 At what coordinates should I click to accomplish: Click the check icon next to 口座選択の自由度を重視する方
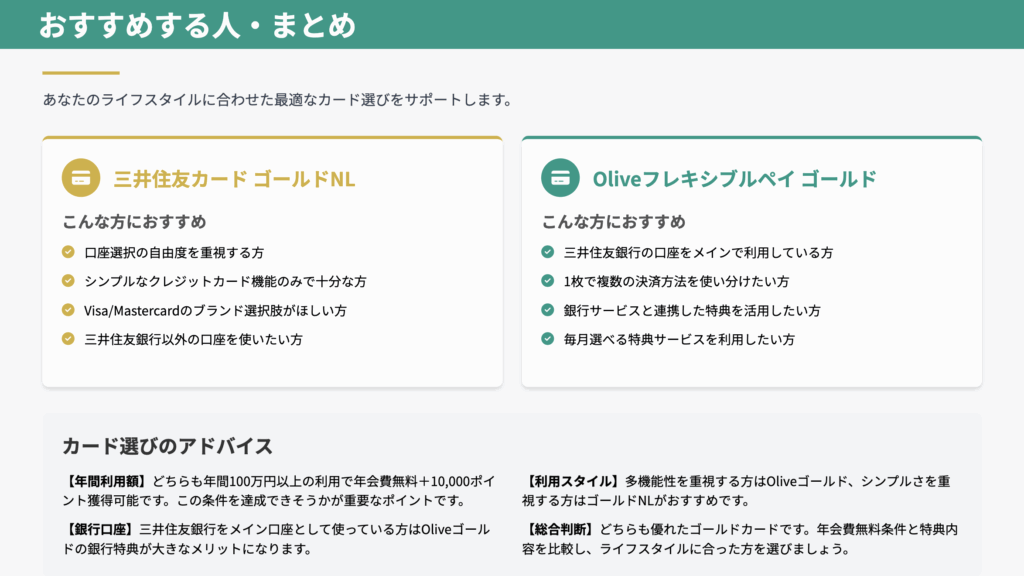tap(68, 253)
